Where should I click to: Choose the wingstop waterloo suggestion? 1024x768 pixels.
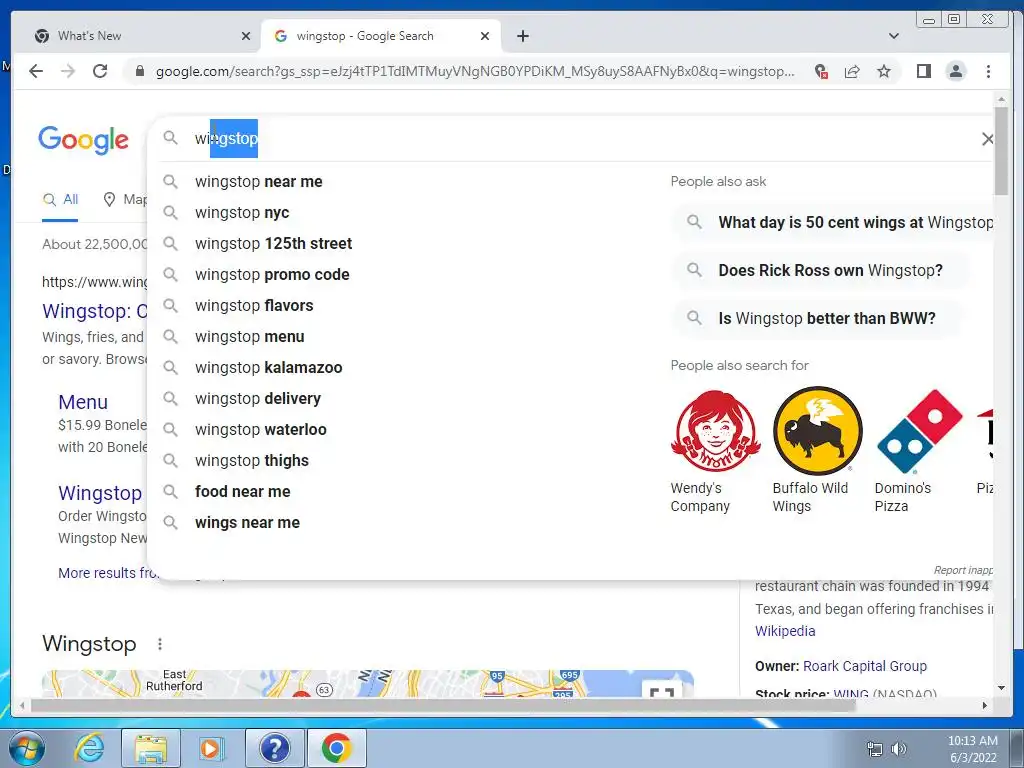261,430
